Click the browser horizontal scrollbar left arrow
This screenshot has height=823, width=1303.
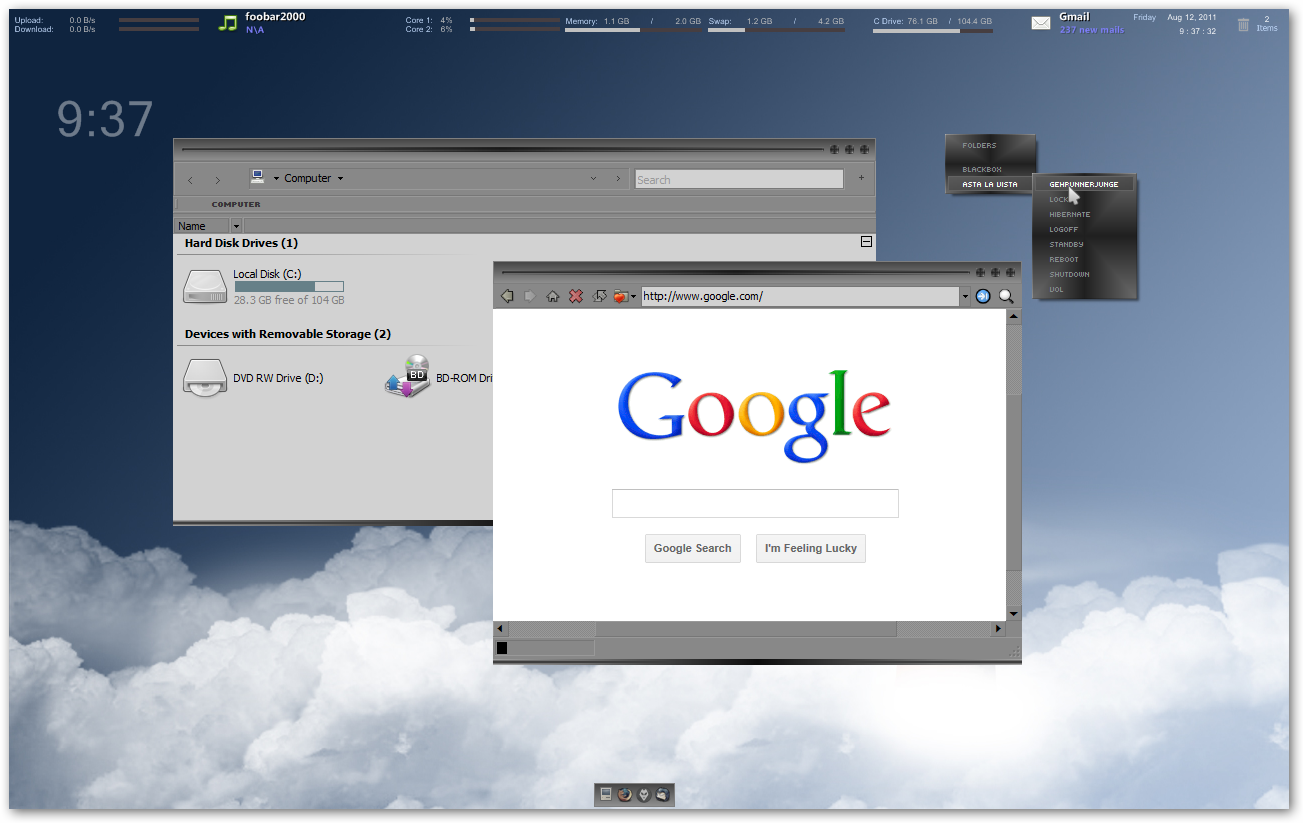(501, 629)
